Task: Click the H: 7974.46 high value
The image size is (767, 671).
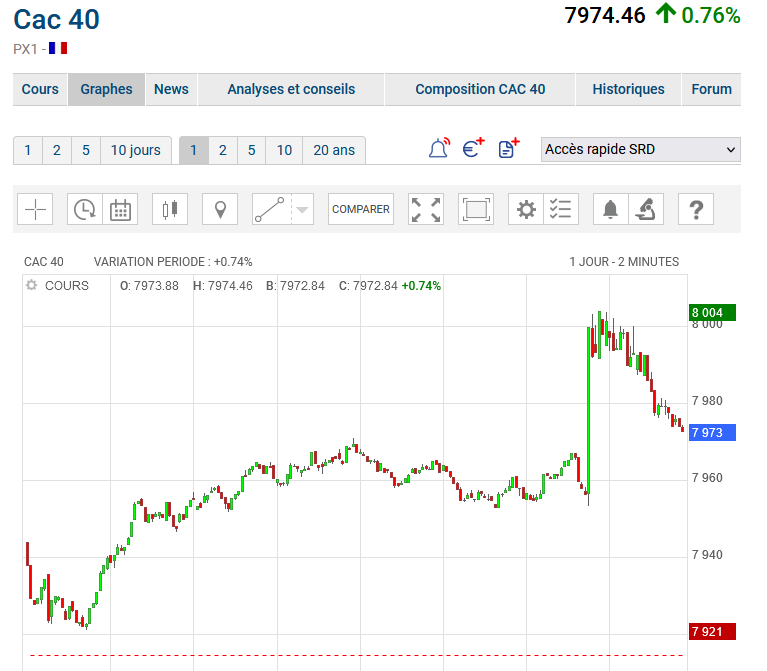Action: click(x=223, y=286)
